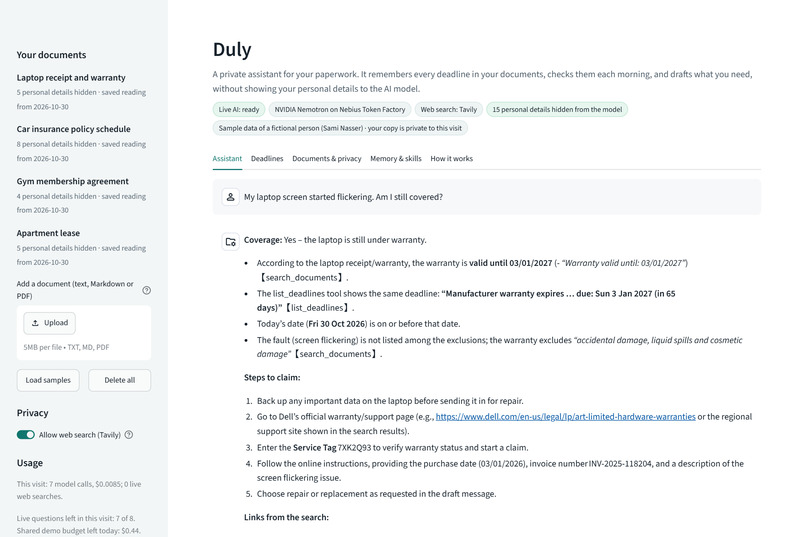The height and width of the screenshot is (537, 806).
Task: Click the Usage sidebar heading
Action: (x=30, y=463)
